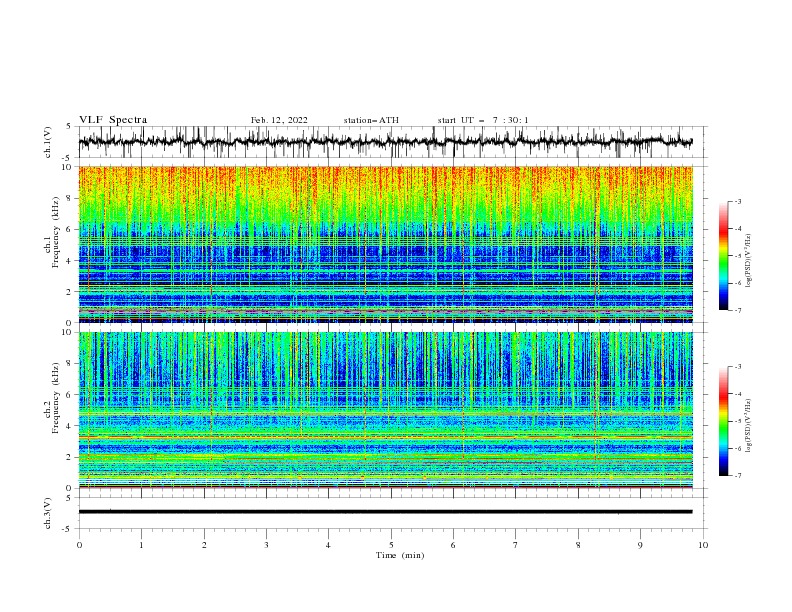
Task: Click the 'start UT = 7 :30: 1' text
Action: point(483,120)
